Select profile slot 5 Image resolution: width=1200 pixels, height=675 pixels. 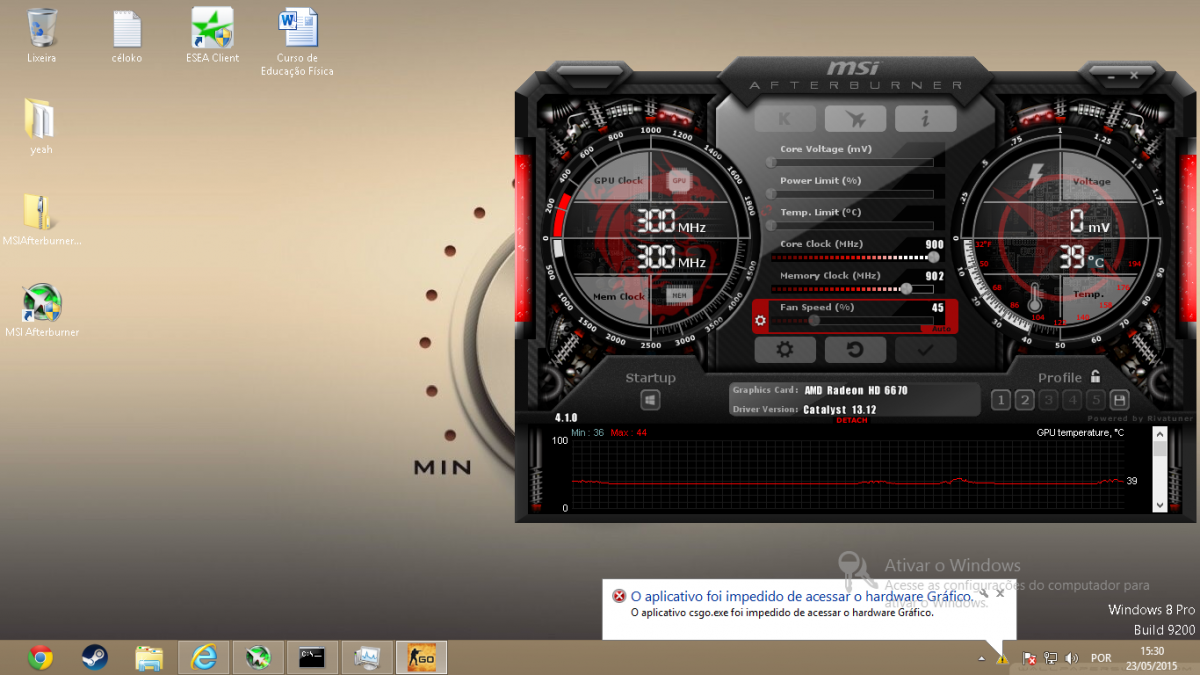coord(1096,400)
